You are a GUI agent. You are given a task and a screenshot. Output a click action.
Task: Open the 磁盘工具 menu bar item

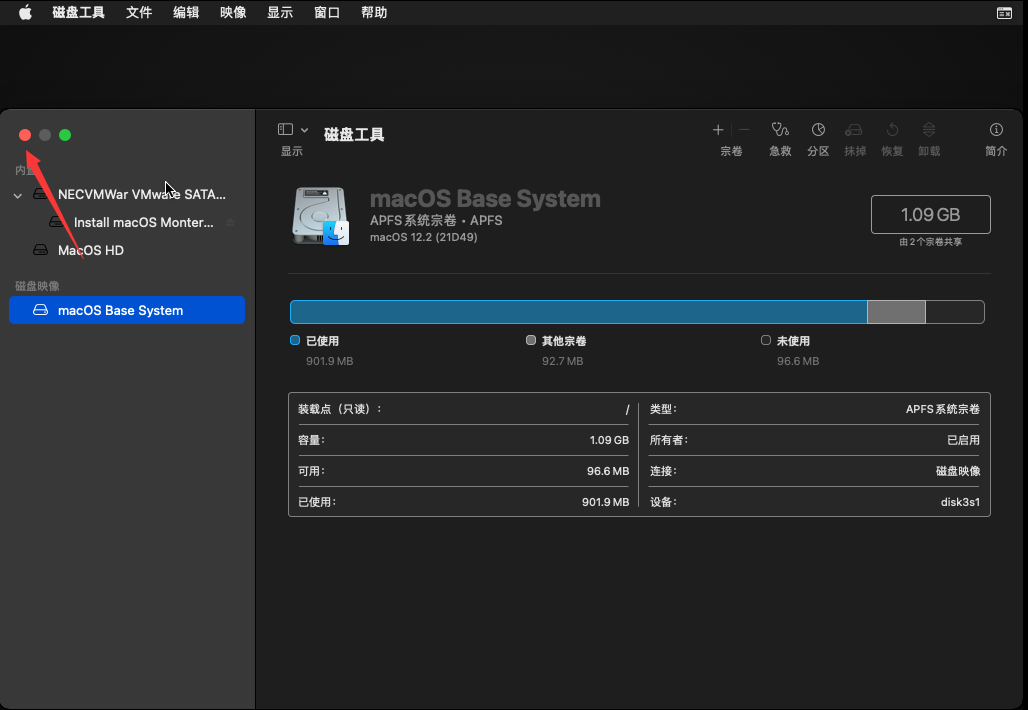(78, 12)
